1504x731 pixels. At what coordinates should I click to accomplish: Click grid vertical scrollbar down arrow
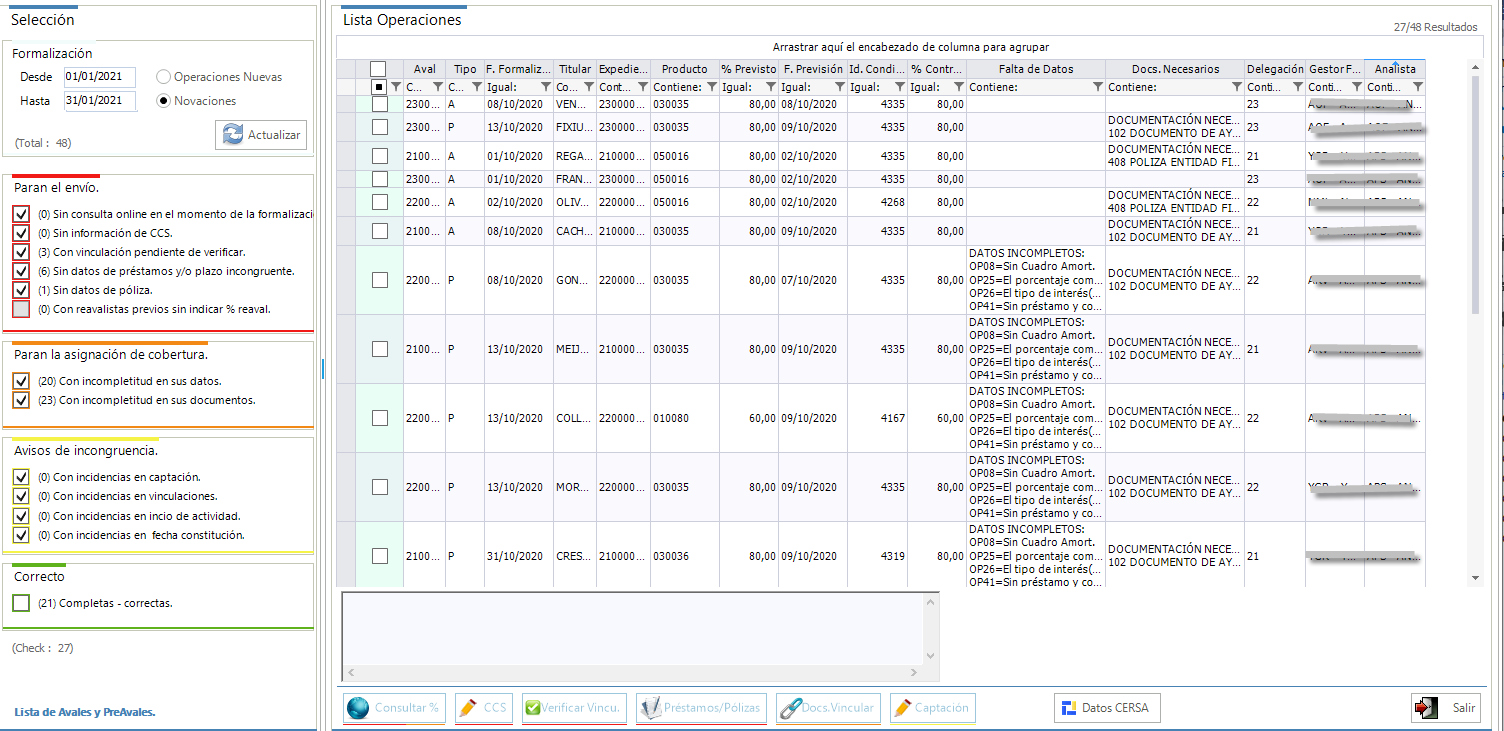coord(1474,579)
